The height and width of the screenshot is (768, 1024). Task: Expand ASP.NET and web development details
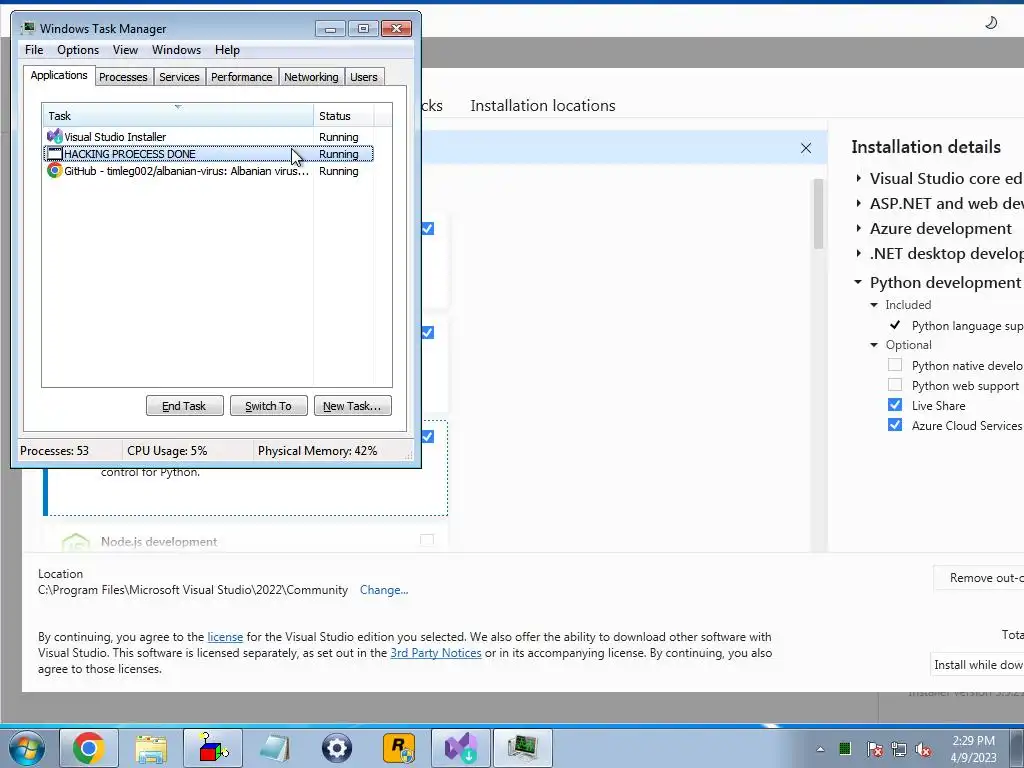tap(859, 203)
